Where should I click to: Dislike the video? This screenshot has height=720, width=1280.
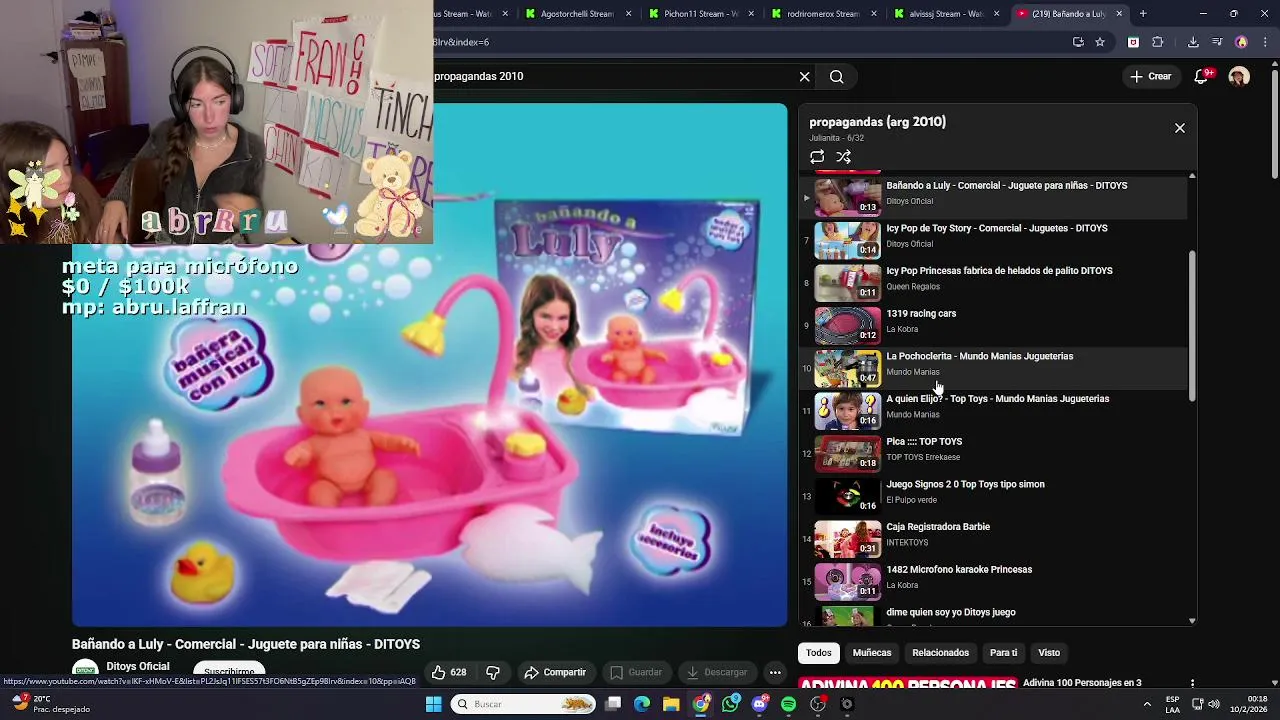pyautogui.click(x=493, y=672)
